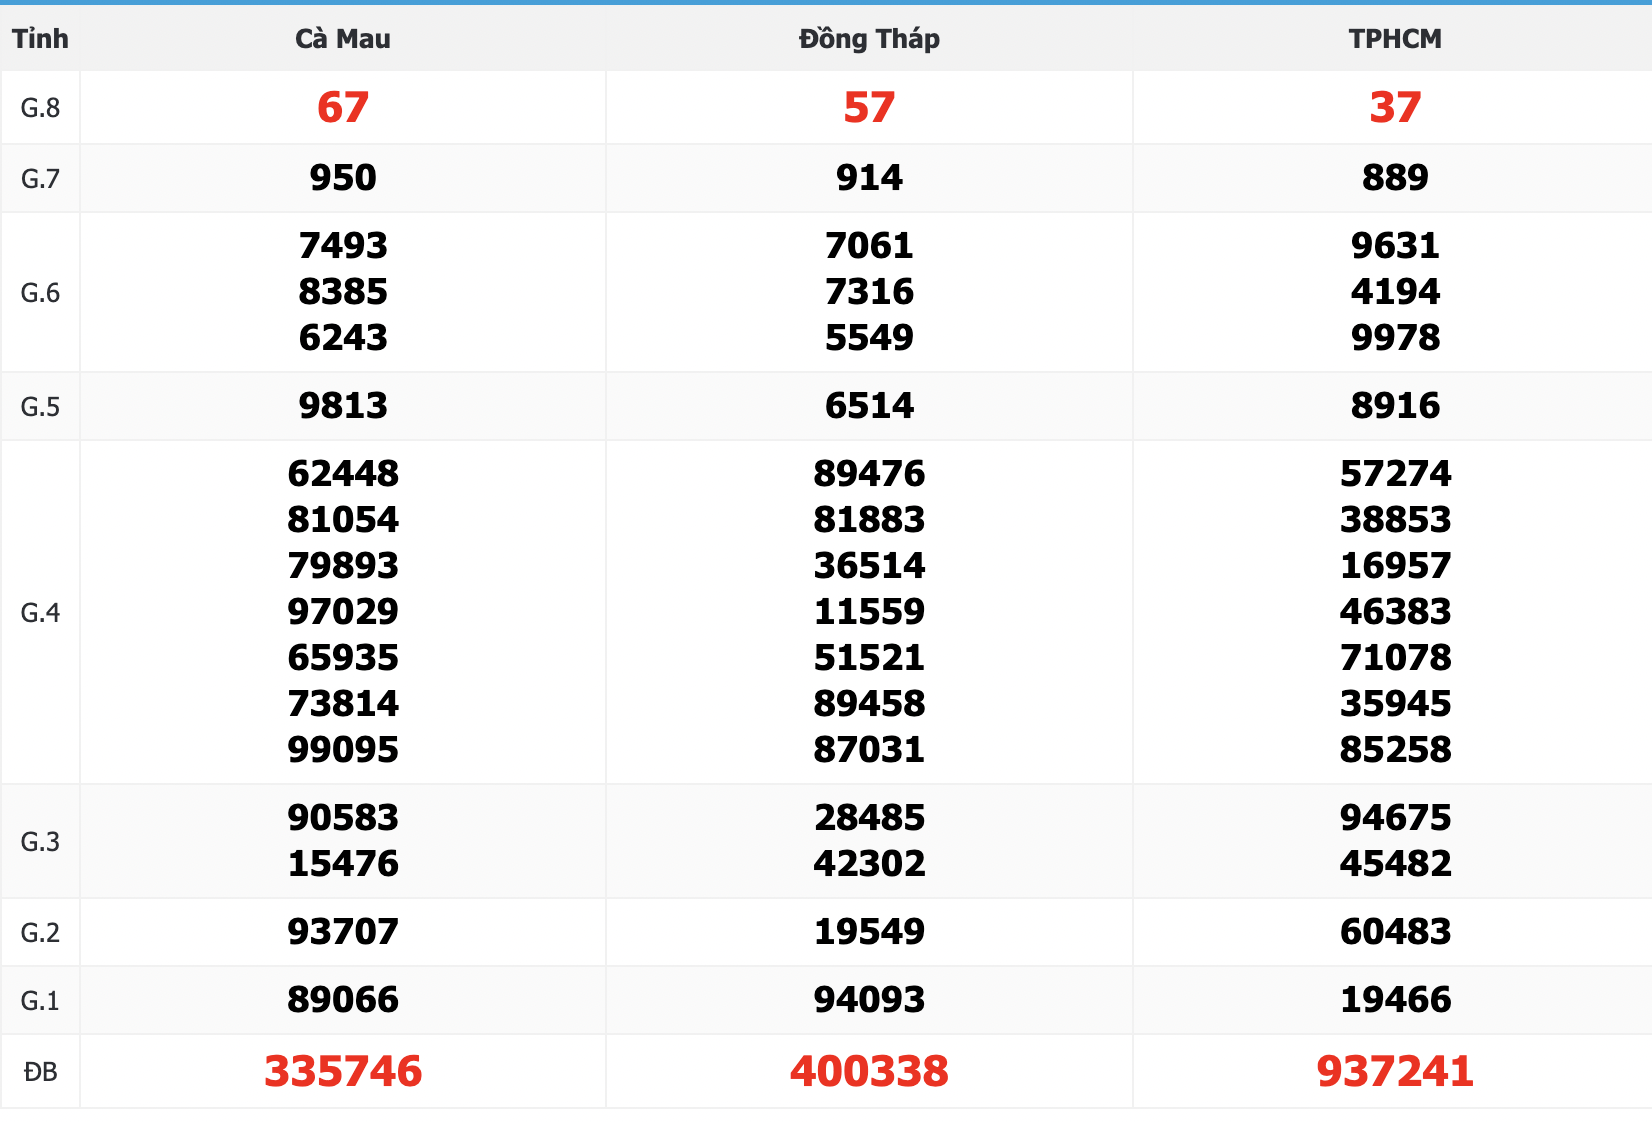Click TPHCM G.3 number 94675
The height and width of the screenshot is (1122, 1652).
point(1395,817)
